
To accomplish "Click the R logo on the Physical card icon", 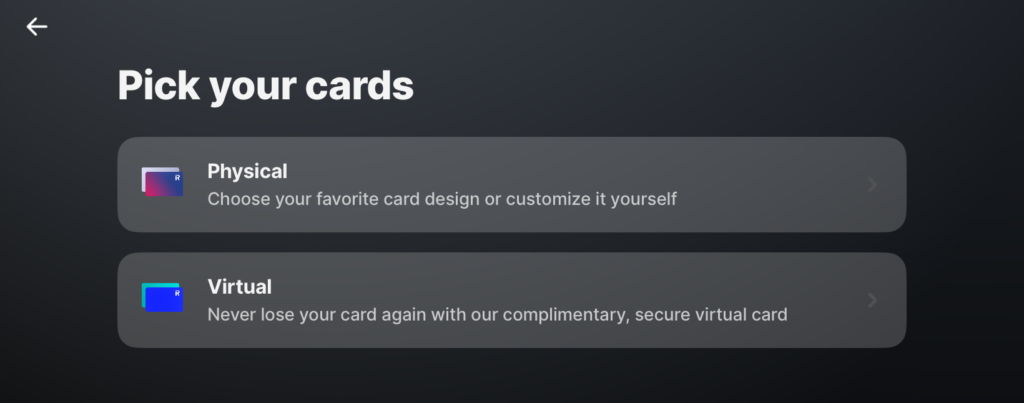I will [177, 177].
